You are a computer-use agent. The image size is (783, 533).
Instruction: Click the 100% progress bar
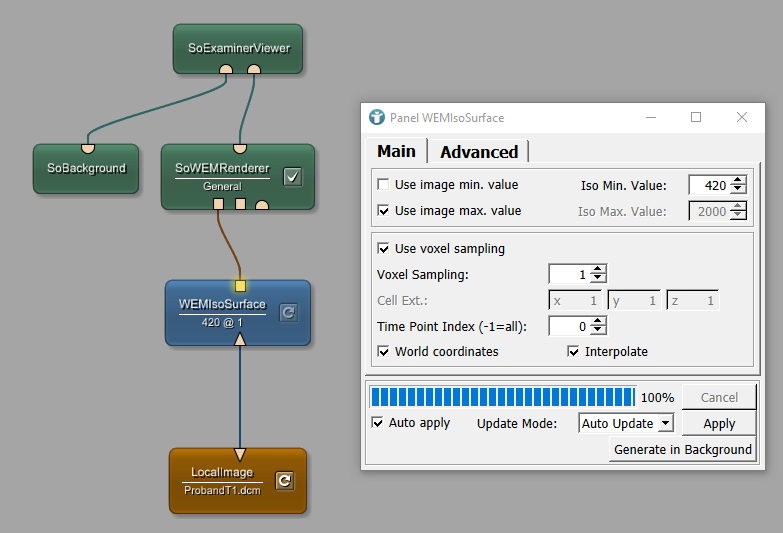tap(502, 397)
